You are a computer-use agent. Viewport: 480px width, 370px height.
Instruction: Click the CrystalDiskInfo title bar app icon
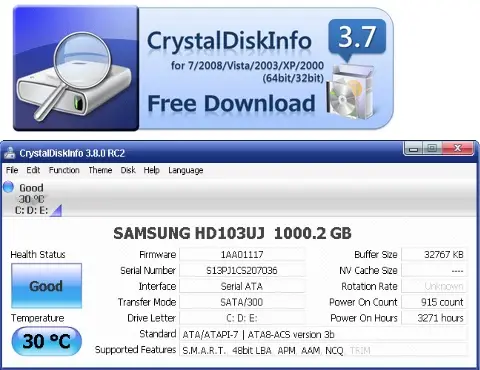[x=10, y=153]
